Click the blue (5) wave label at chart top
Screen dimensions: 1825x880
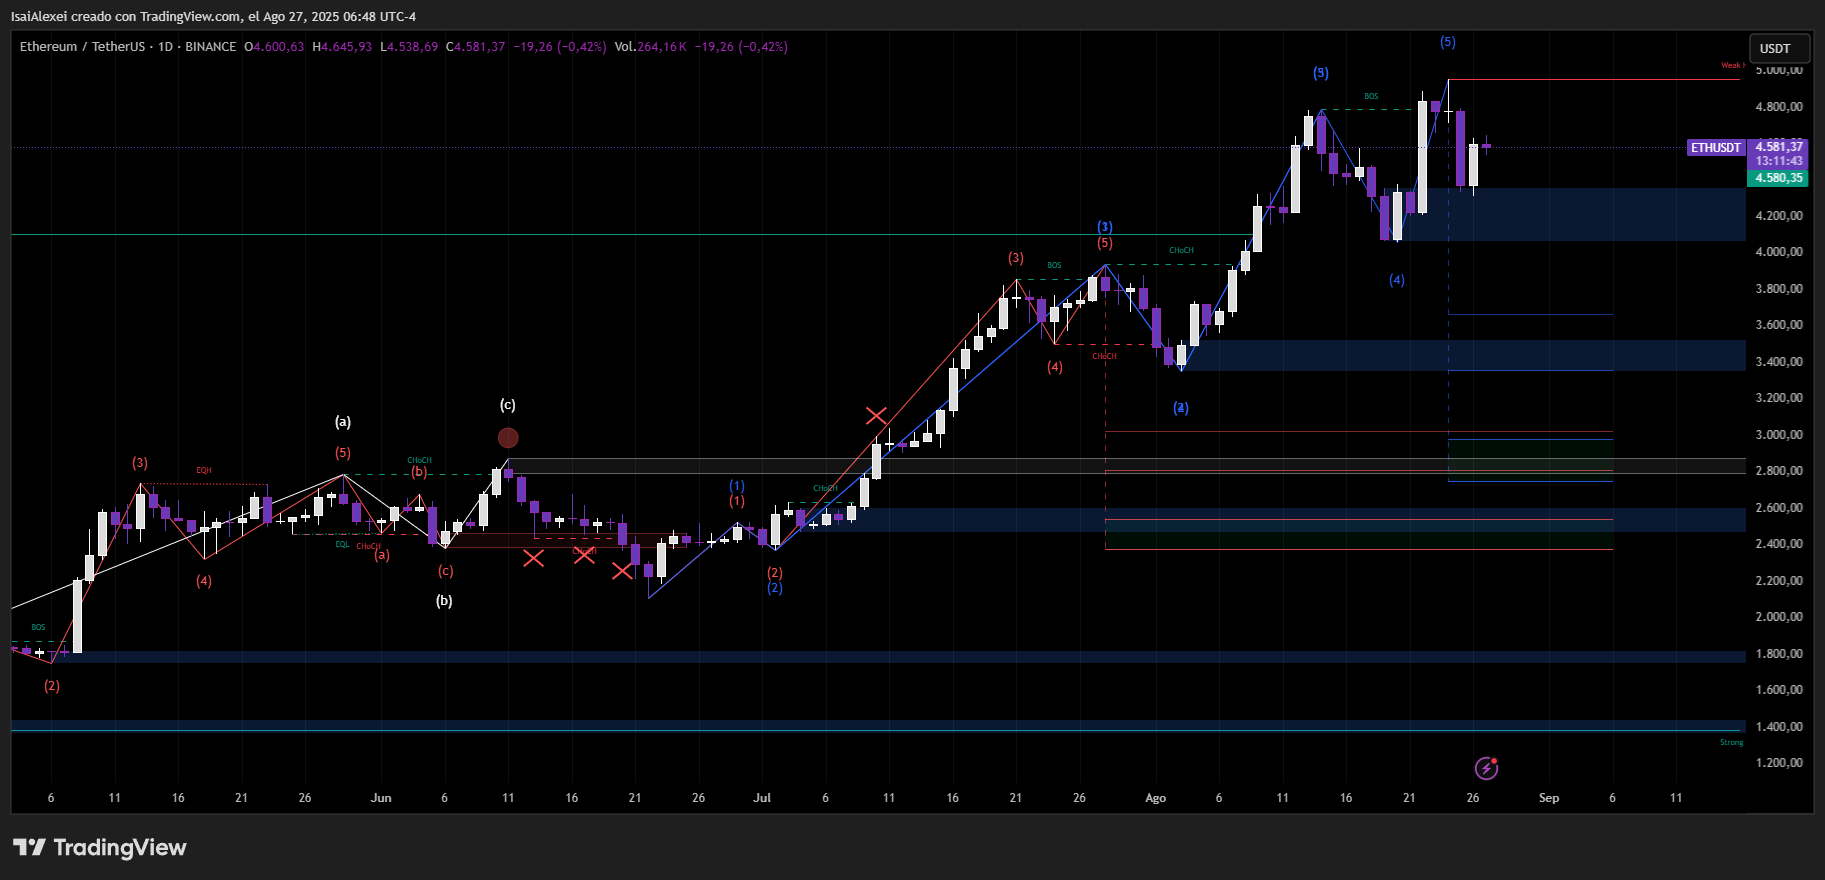coord(1447,42)
